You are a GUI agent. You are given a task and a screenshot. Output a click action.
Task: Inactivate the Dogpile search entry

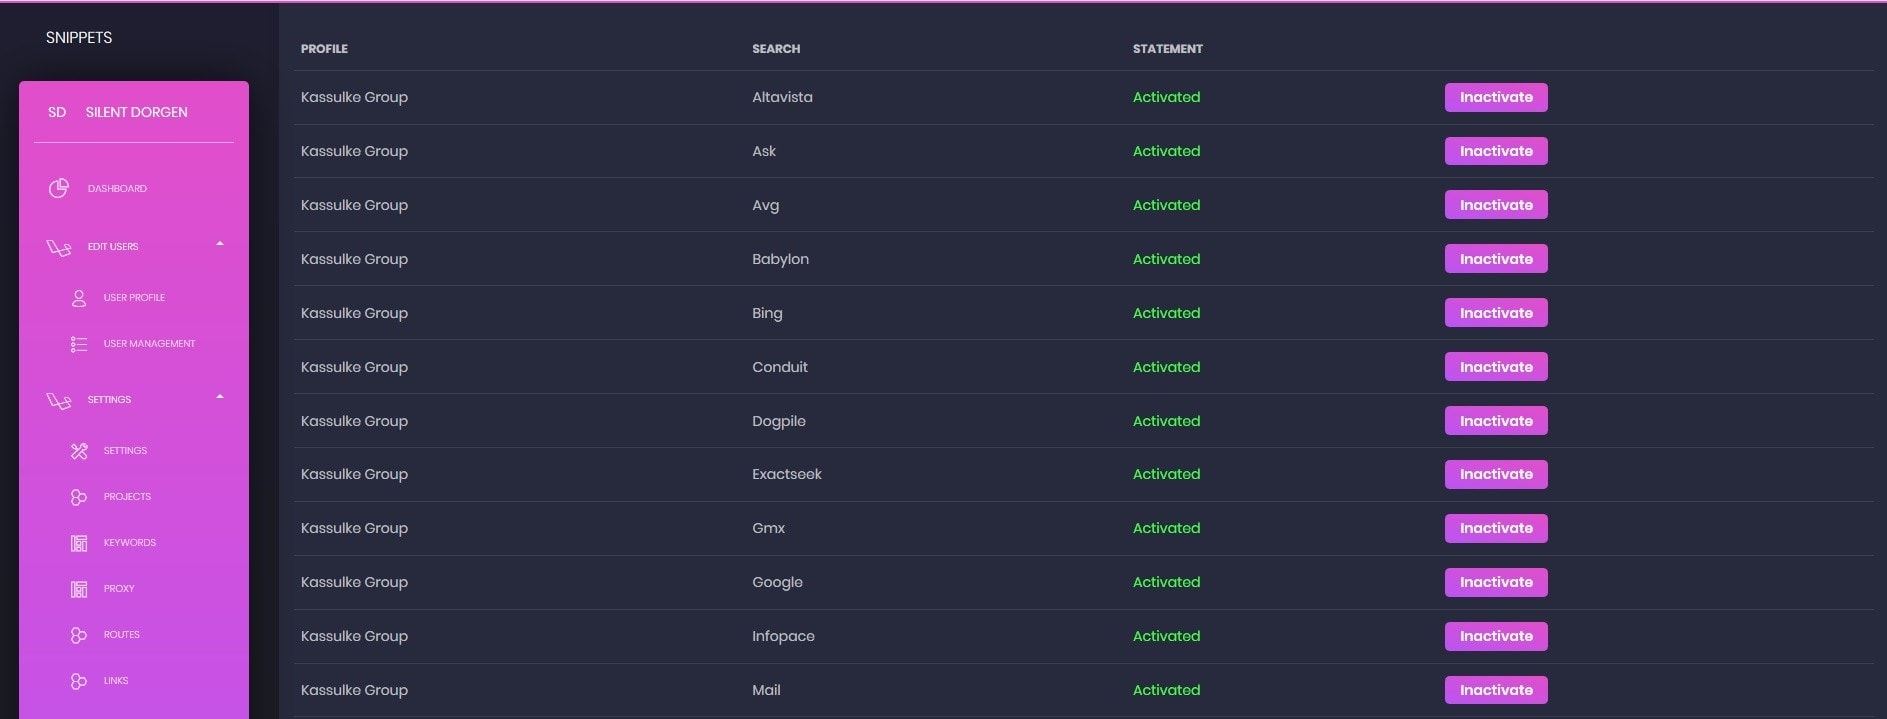(1495, 421)
